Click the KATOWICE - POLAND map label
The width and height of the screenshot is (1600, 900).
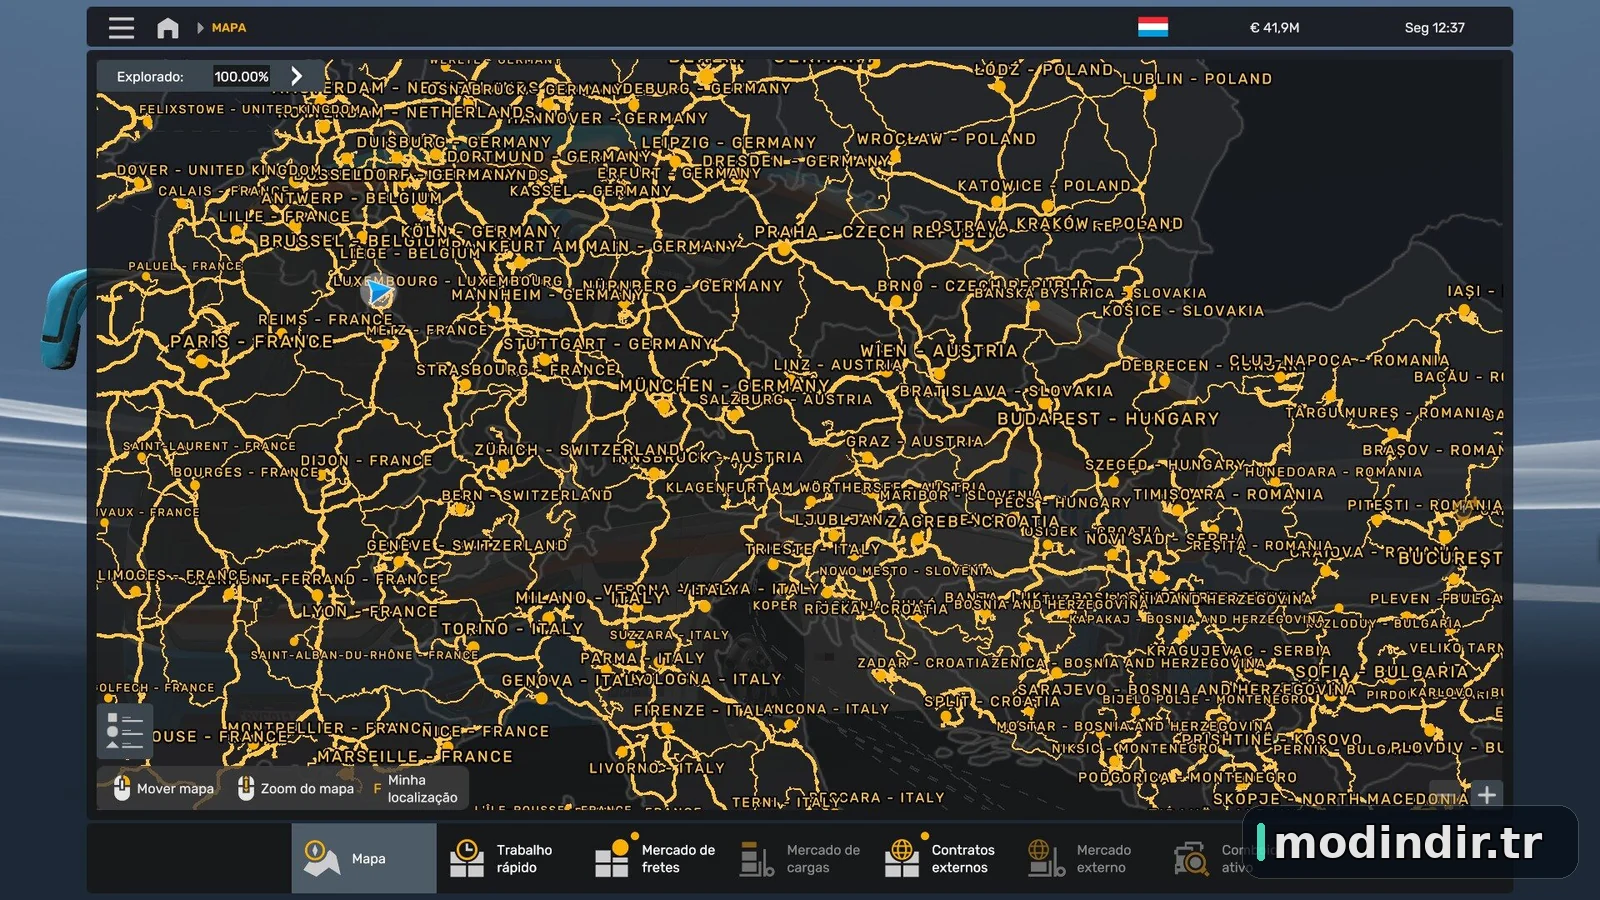(1044, 186)
